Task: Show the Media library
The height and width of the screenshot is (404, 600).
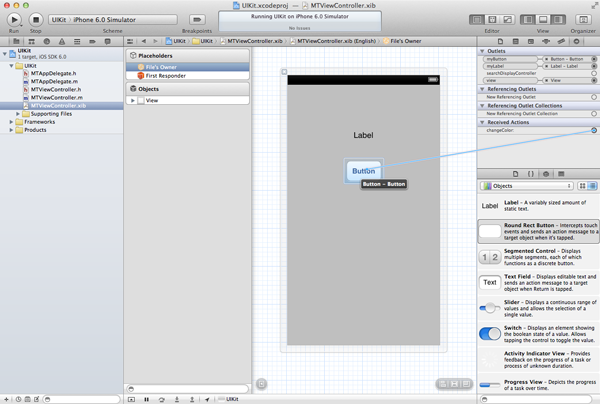Action: (x=561, y=174)
